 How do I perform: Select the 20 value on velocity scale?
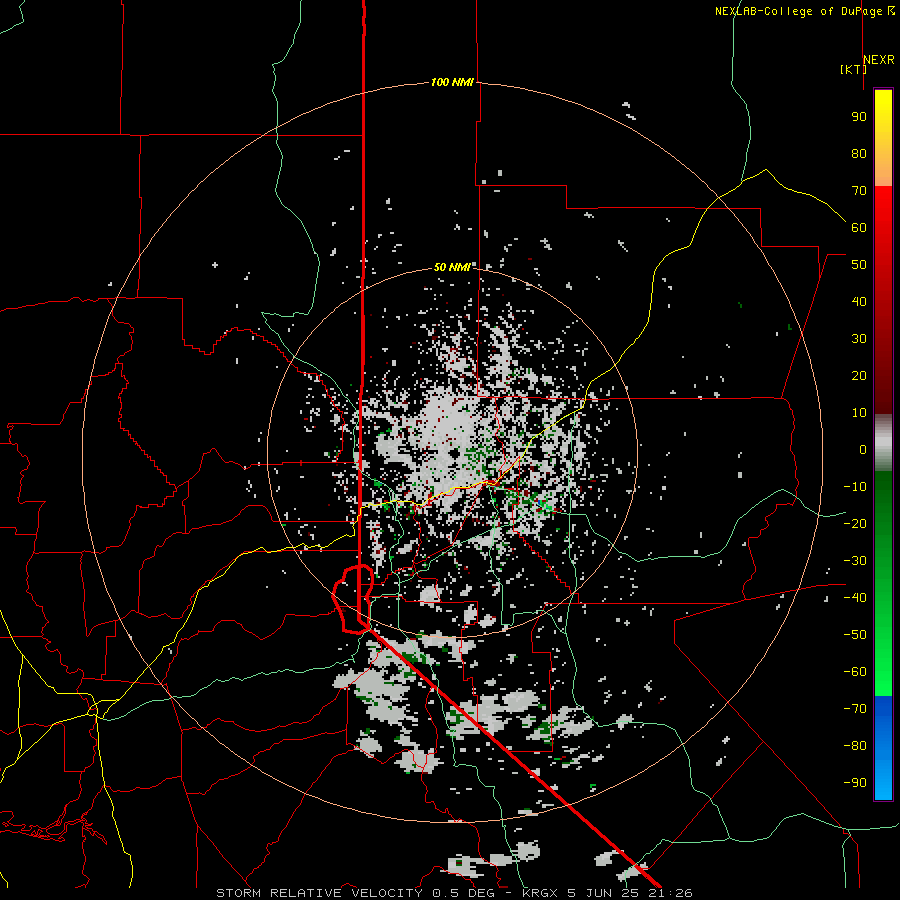coord(859,375)
